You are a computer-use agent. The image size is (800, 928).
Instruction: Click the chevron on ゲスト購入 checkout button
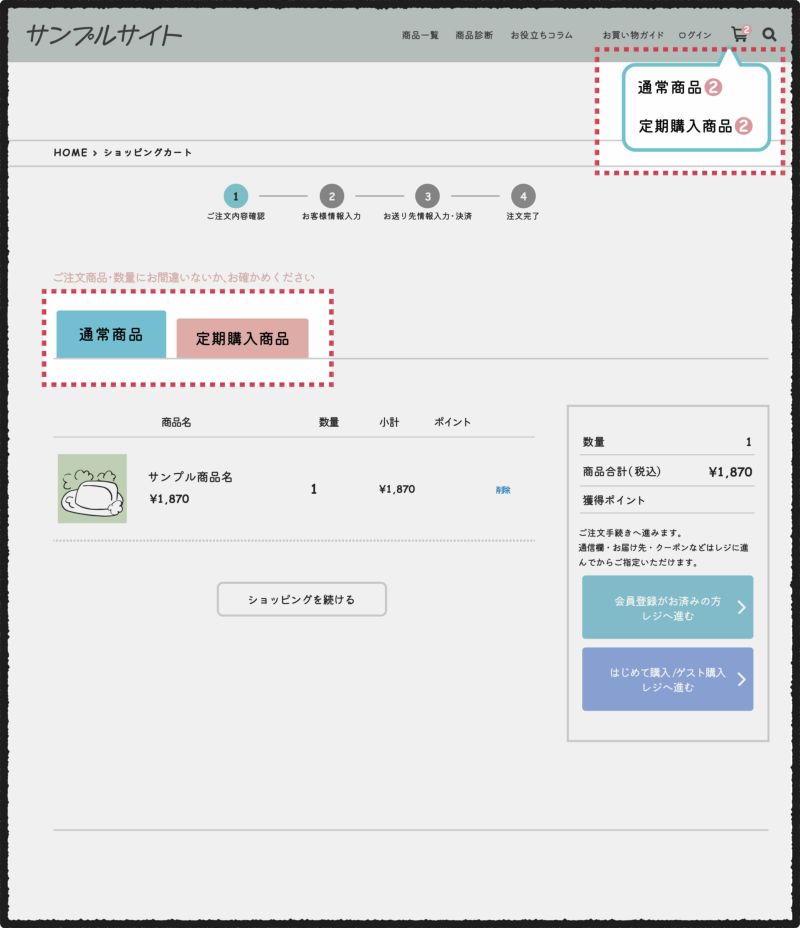point(741,680)
